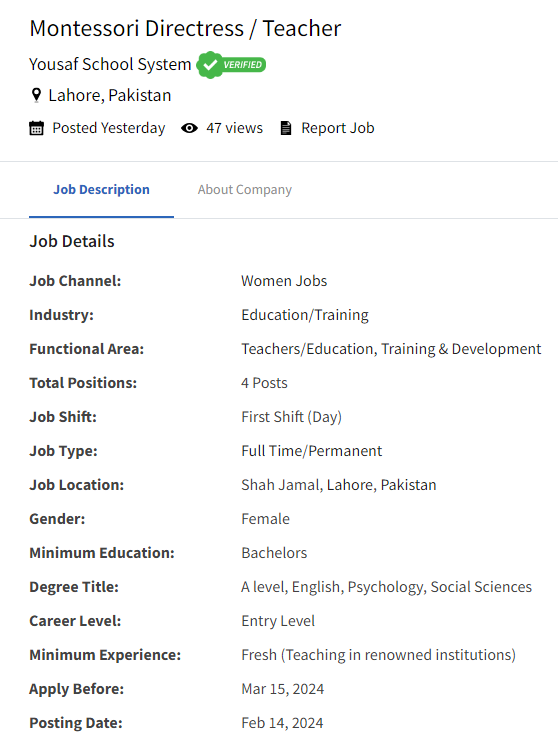Open the Yousaf School System company link
Viewport: 558px width, 754px height.
tap(110, 64)
